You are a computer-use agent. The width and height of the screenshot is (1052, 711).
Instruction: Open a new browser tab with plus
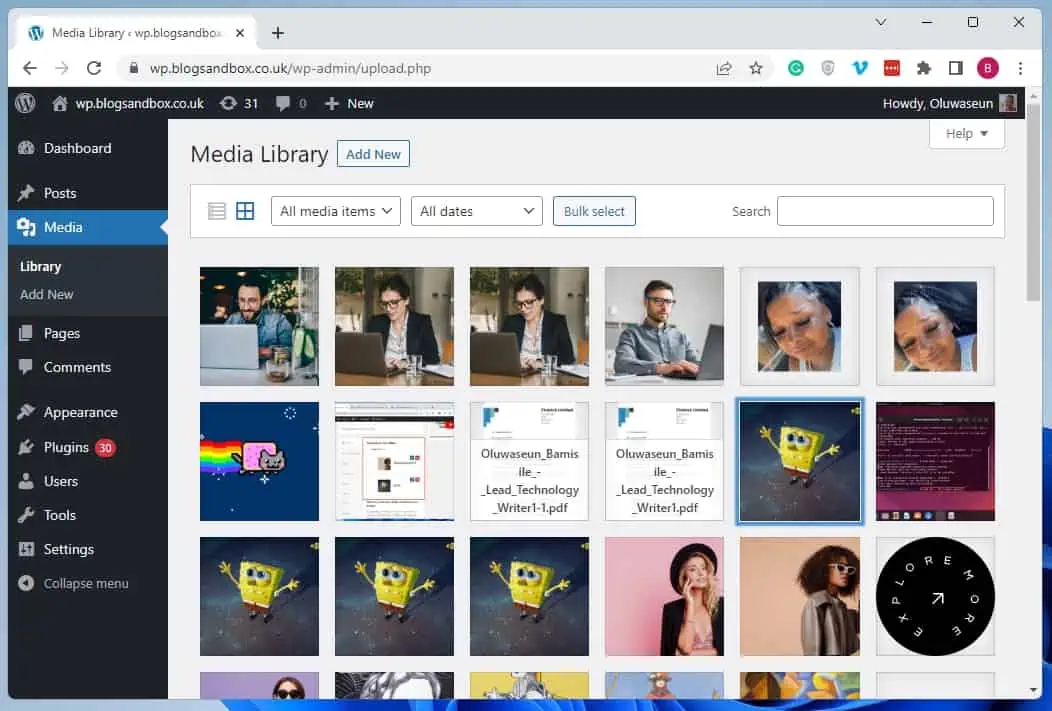(278, 33)
